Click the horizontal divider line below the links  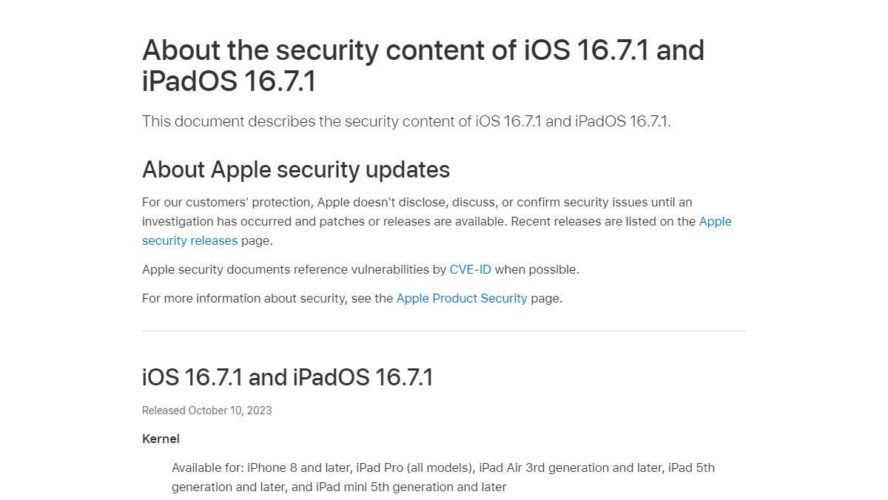click(x=444, y=331)
